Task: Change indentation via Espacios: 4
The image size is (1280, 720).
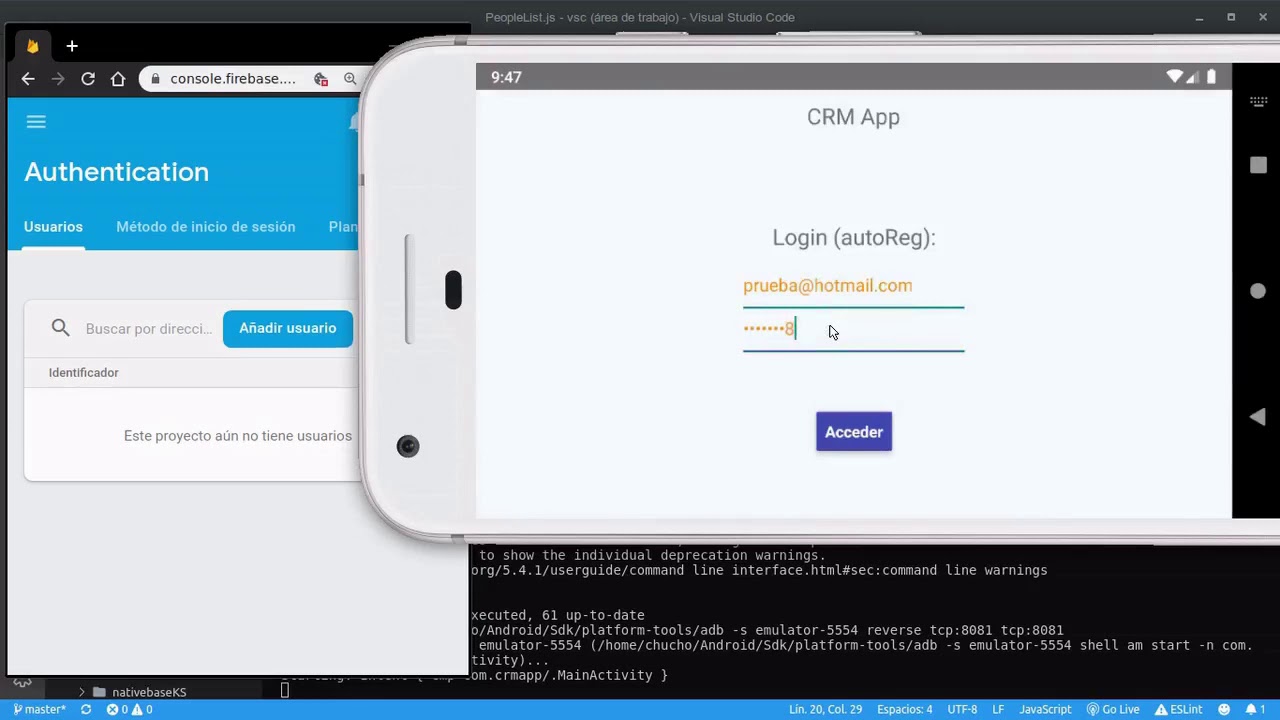Action: coord(905,710)
